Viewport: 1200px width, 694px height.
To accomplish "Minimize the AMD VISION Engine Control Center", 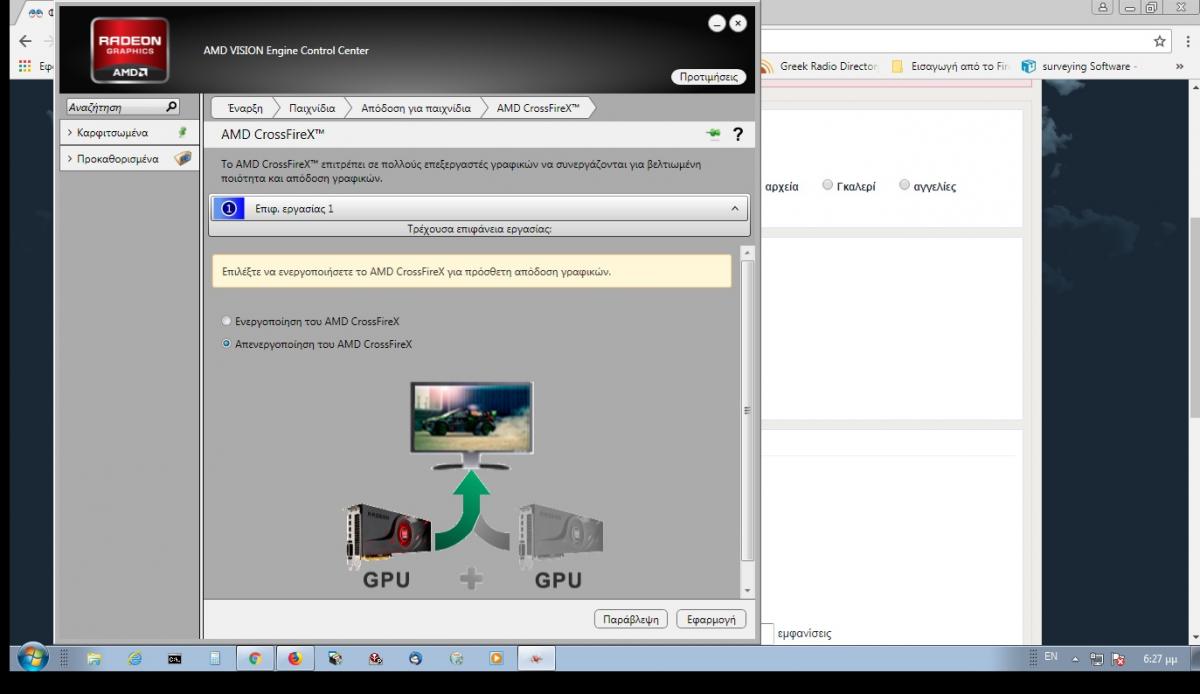I will click(716, 23).
